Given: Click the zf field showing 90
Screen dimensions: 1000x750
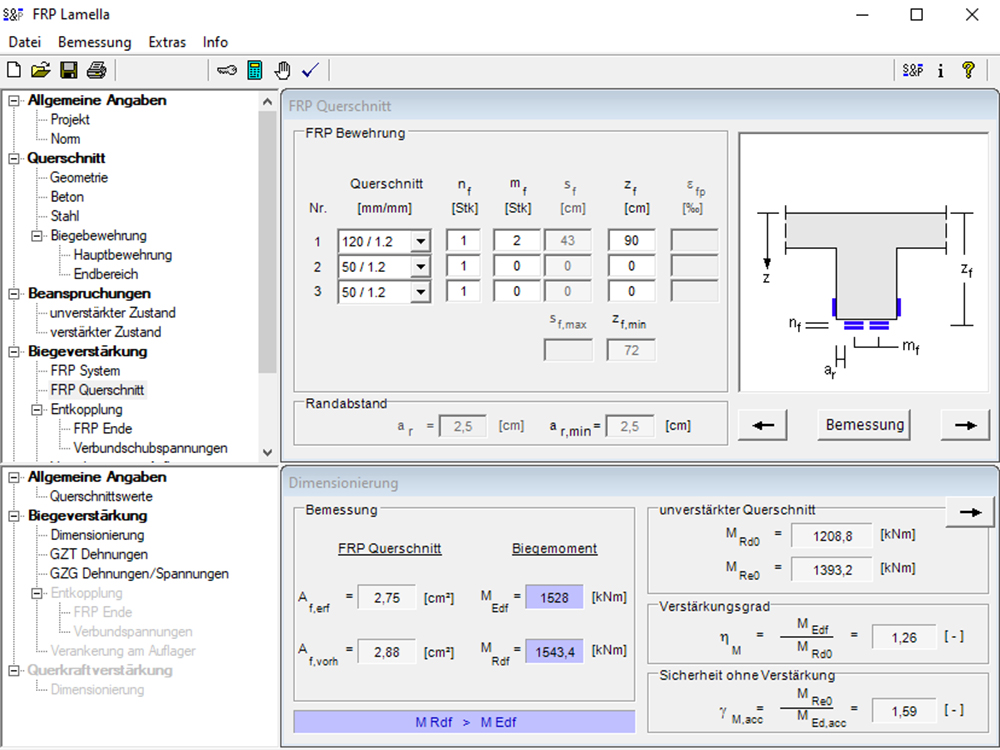Looking at the screenshot, I should [631, 241].
